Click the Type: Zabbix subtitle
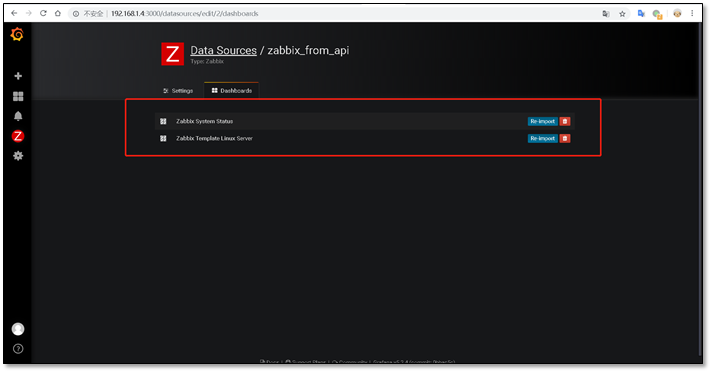712x373 pixels. click(x=207, y=61)
